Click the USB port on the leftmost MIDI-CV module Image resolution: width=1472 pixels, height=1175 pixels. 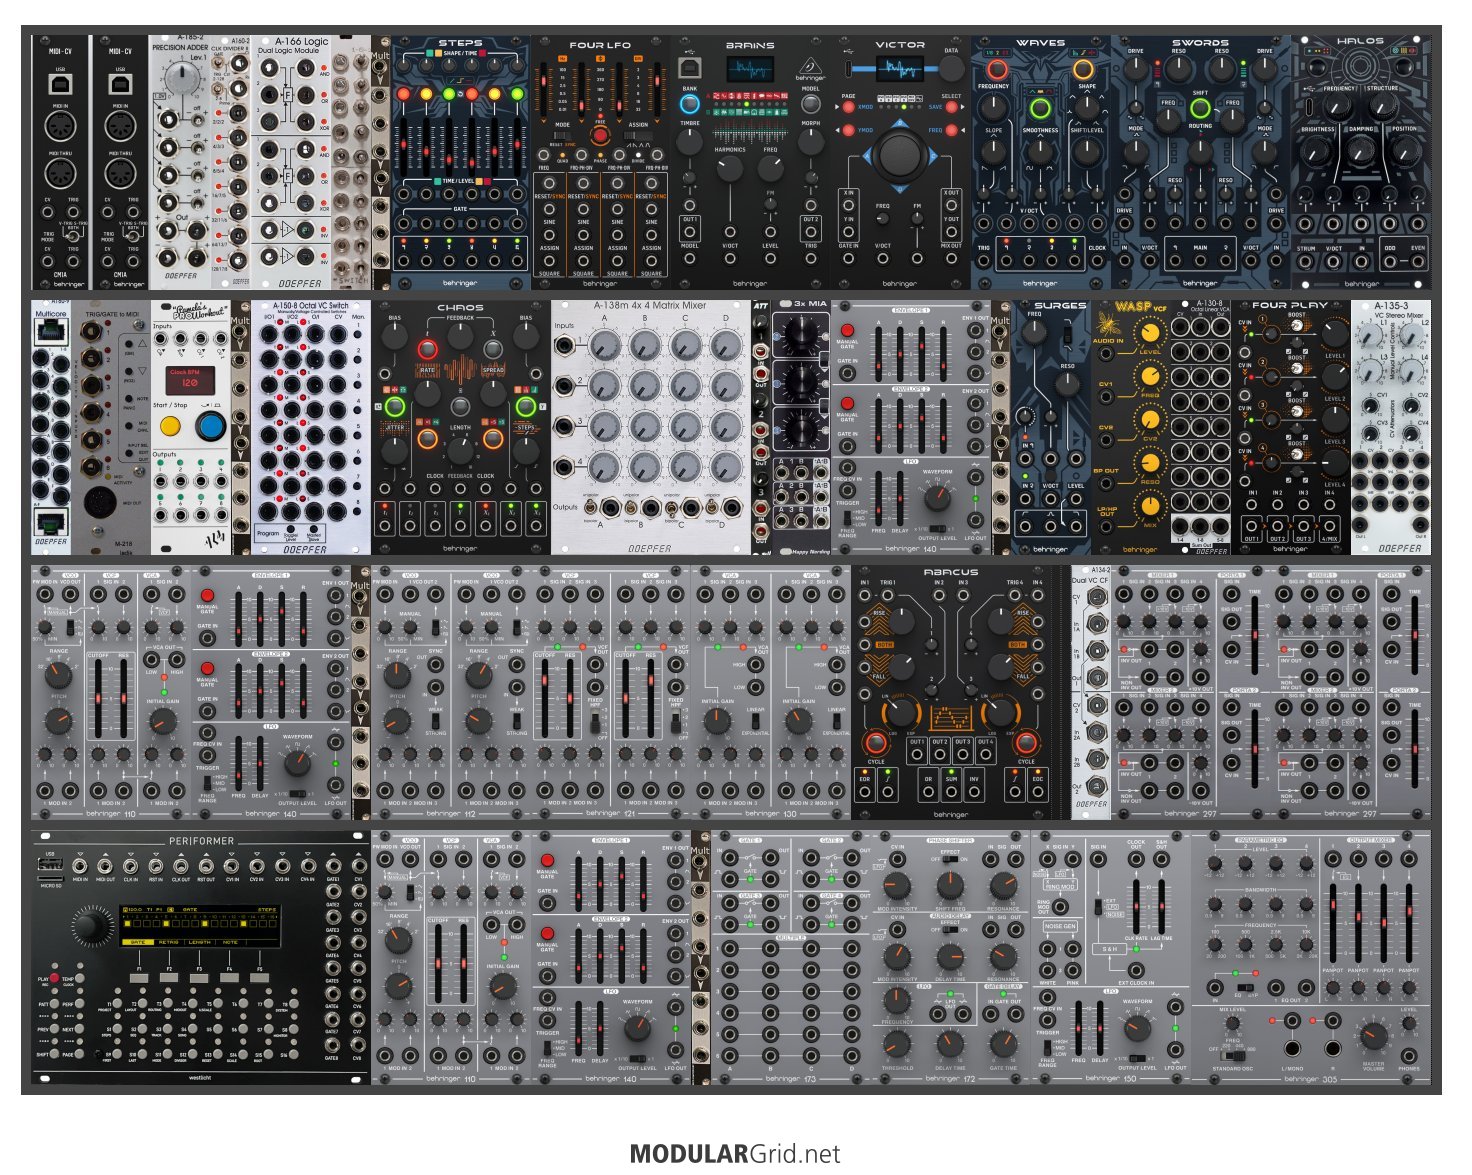[x=60, y=85]
